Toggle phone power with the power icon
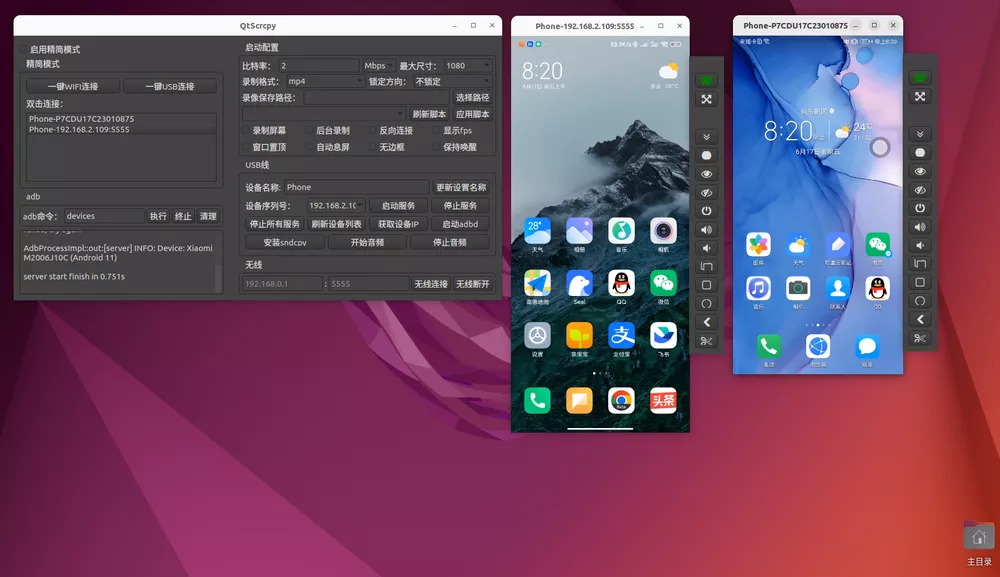Screen dimensions: 1000x577 (705, 209)
